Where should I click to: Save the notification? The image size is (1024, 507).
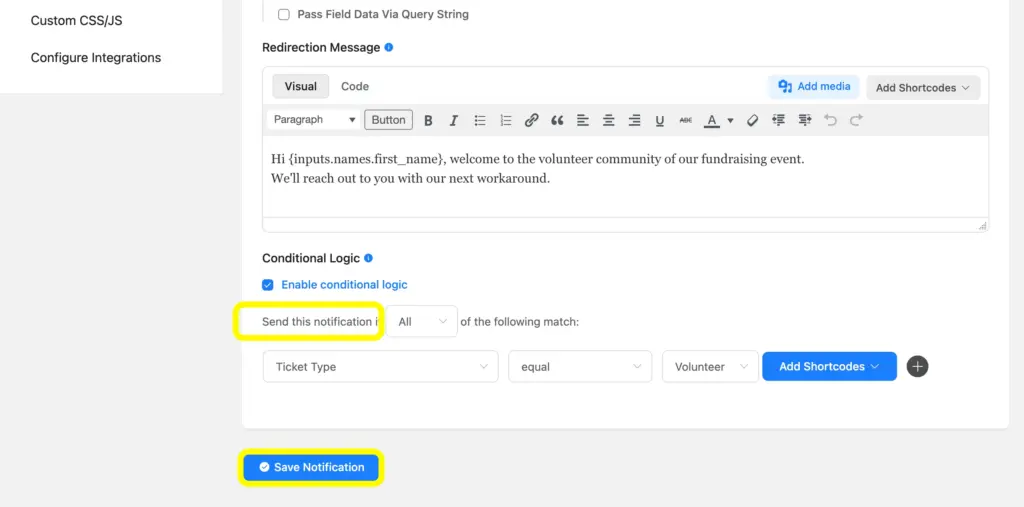tap(312, 467)
